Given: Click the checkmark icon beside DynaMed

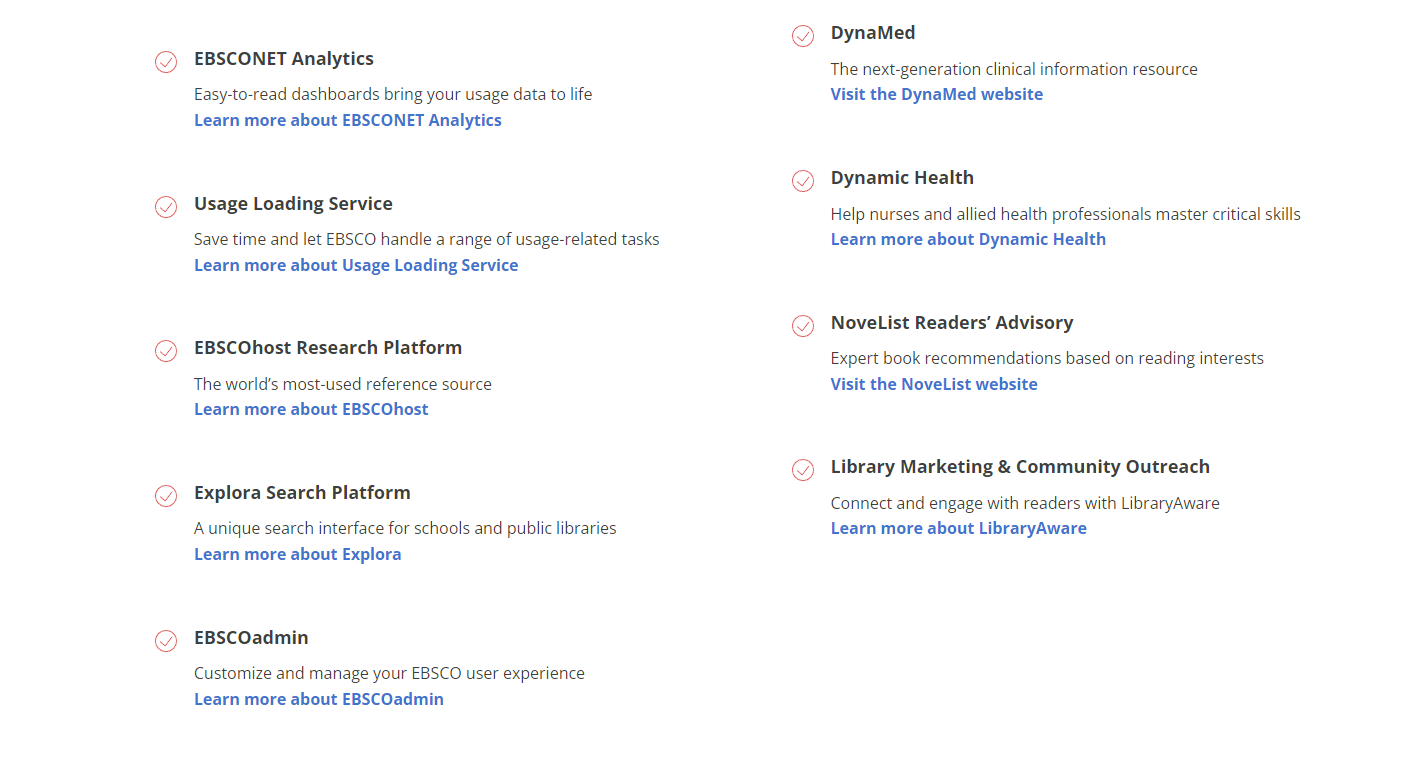Looking at the screenshot, I should [x=803, y=36].
